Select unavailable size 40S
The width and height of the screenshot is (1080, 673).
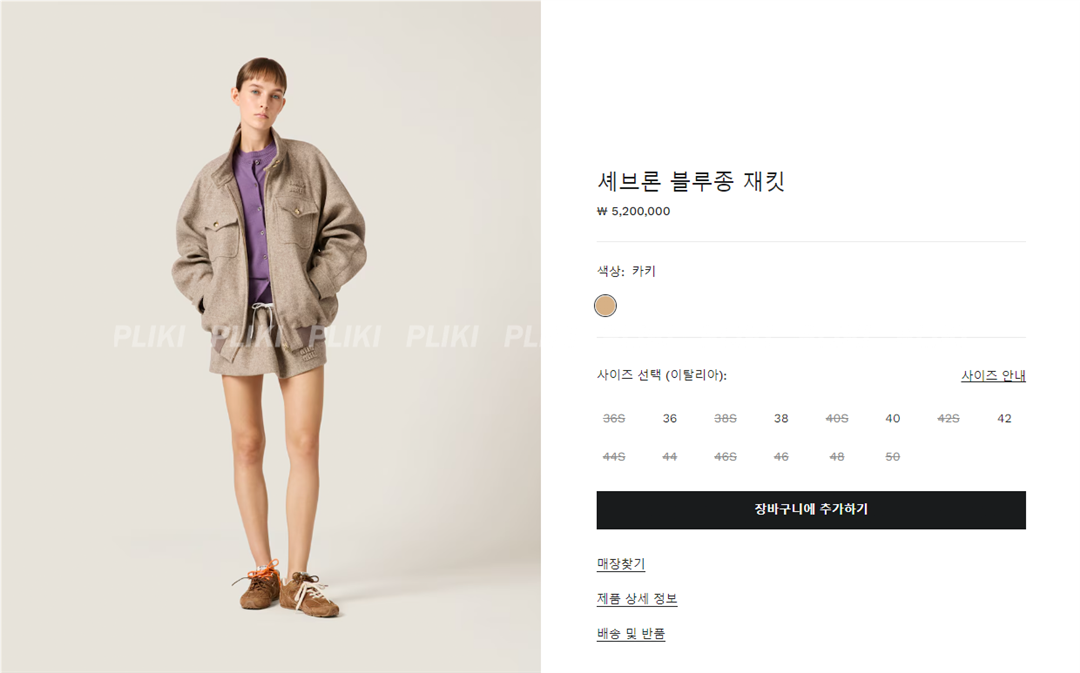pos(837,418)
